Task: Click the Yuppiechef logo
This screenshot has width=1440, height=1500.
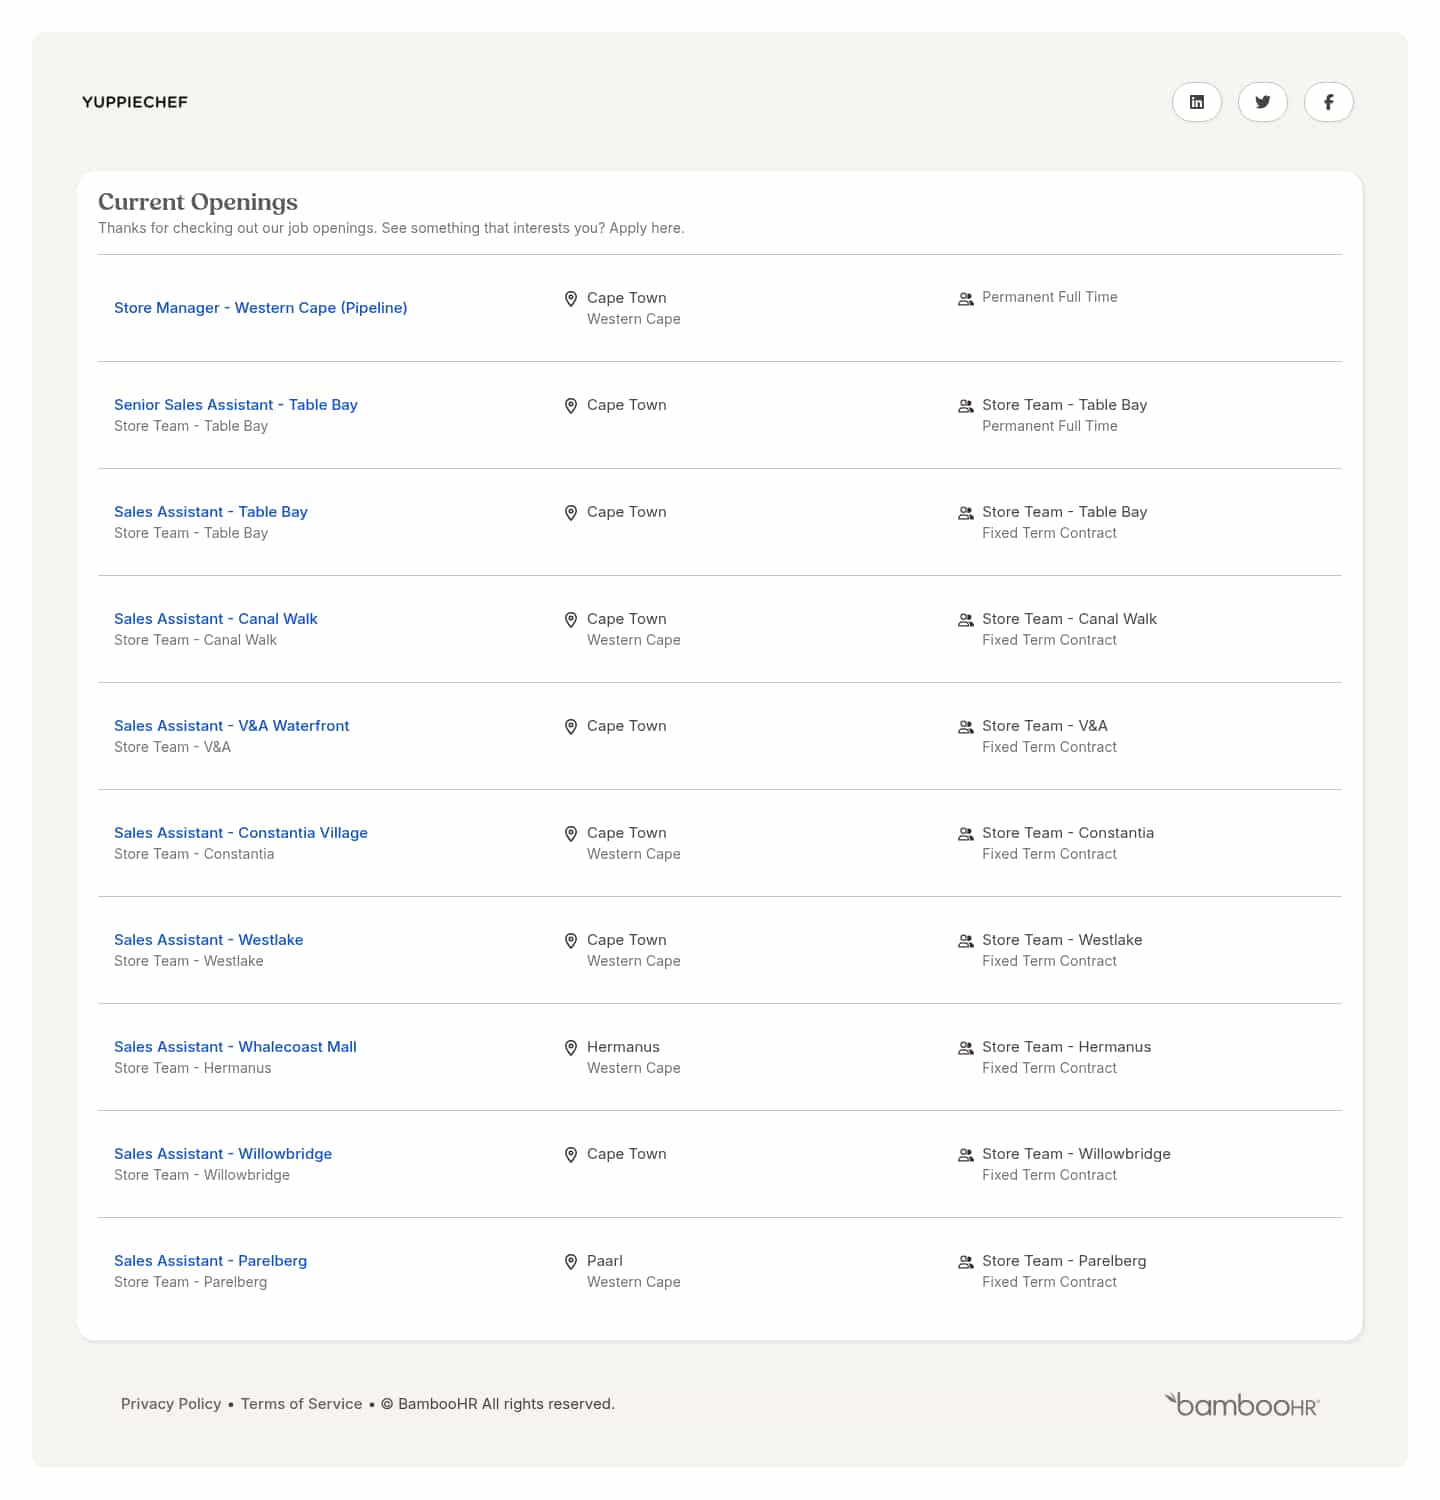Action: click(135, 102)
